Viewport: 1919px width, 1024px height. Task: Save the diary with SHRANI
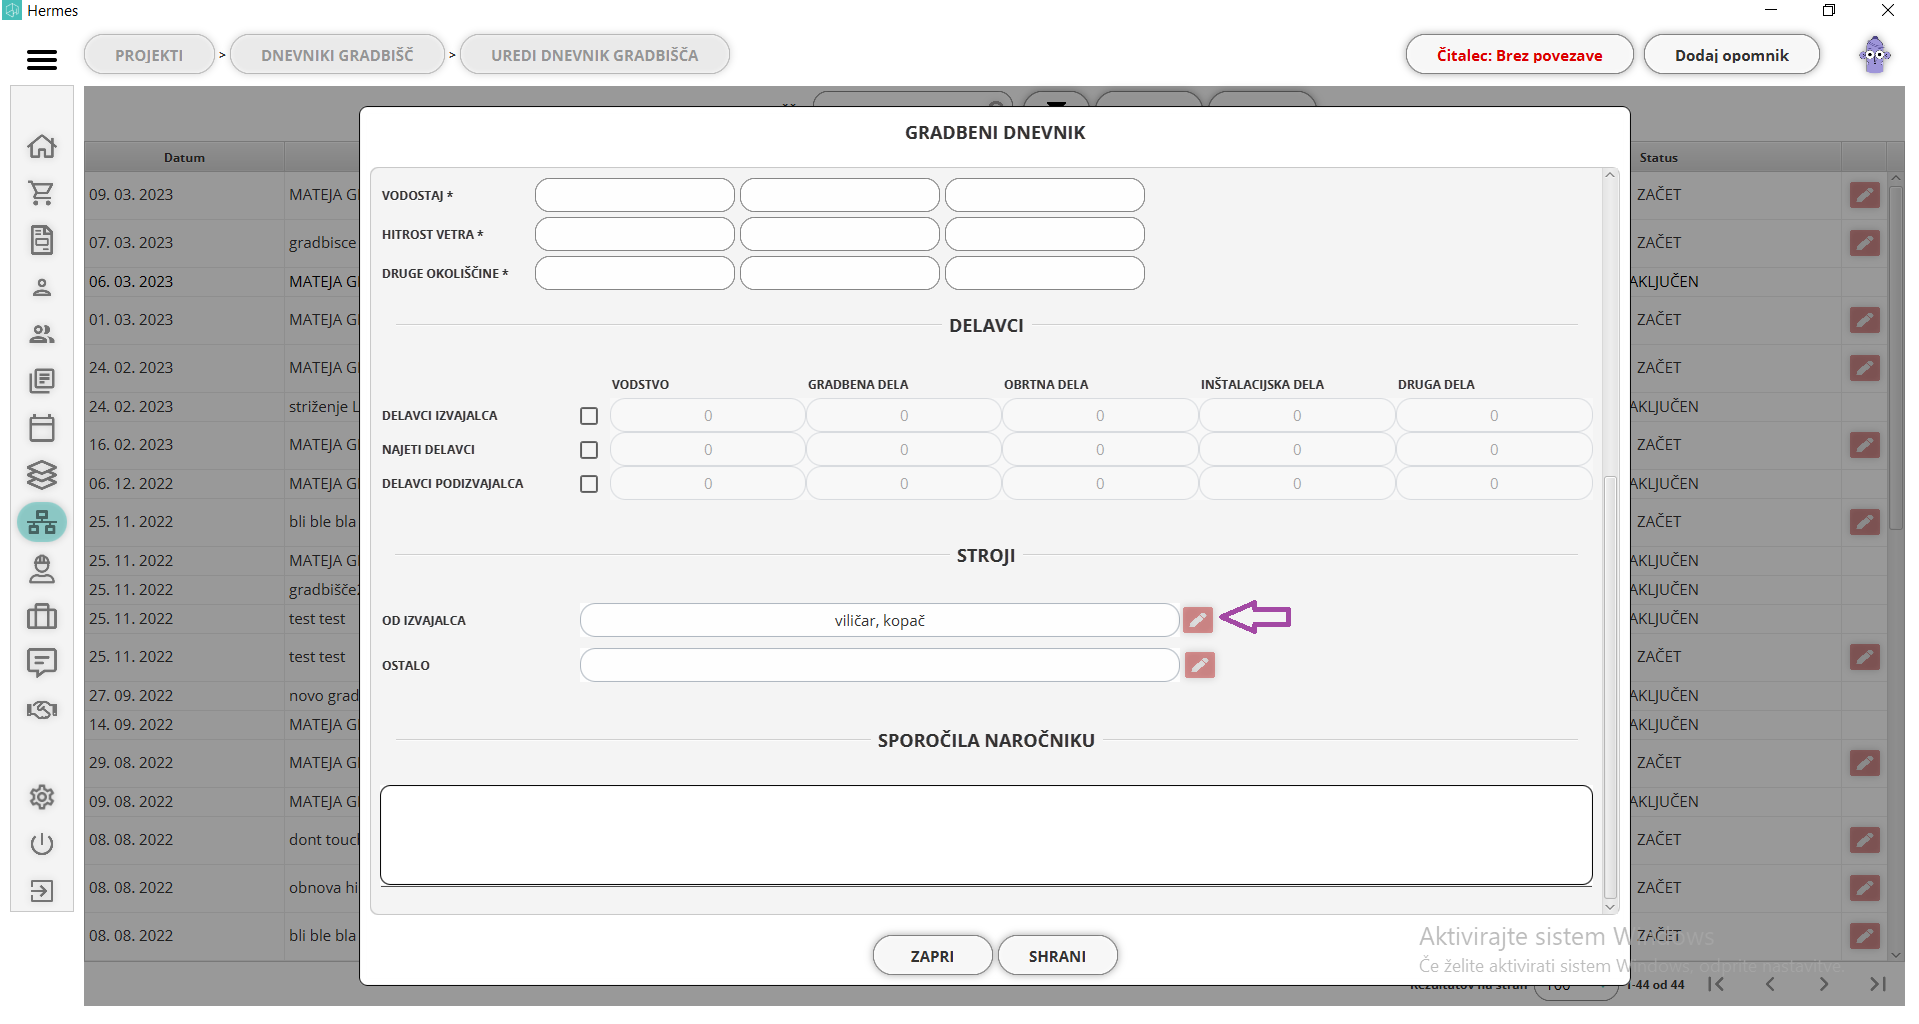1057,956
